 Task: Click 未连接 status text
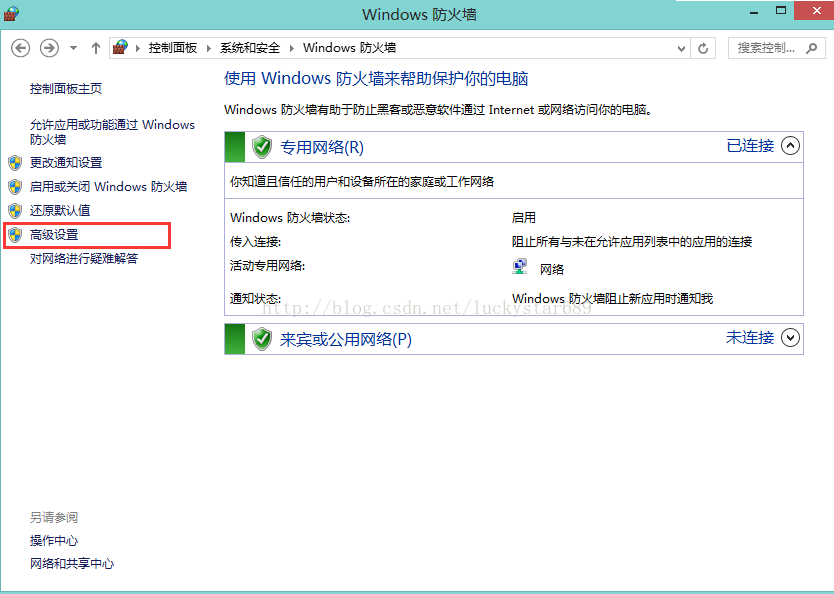pyautogui.click(x=750, y=338)
